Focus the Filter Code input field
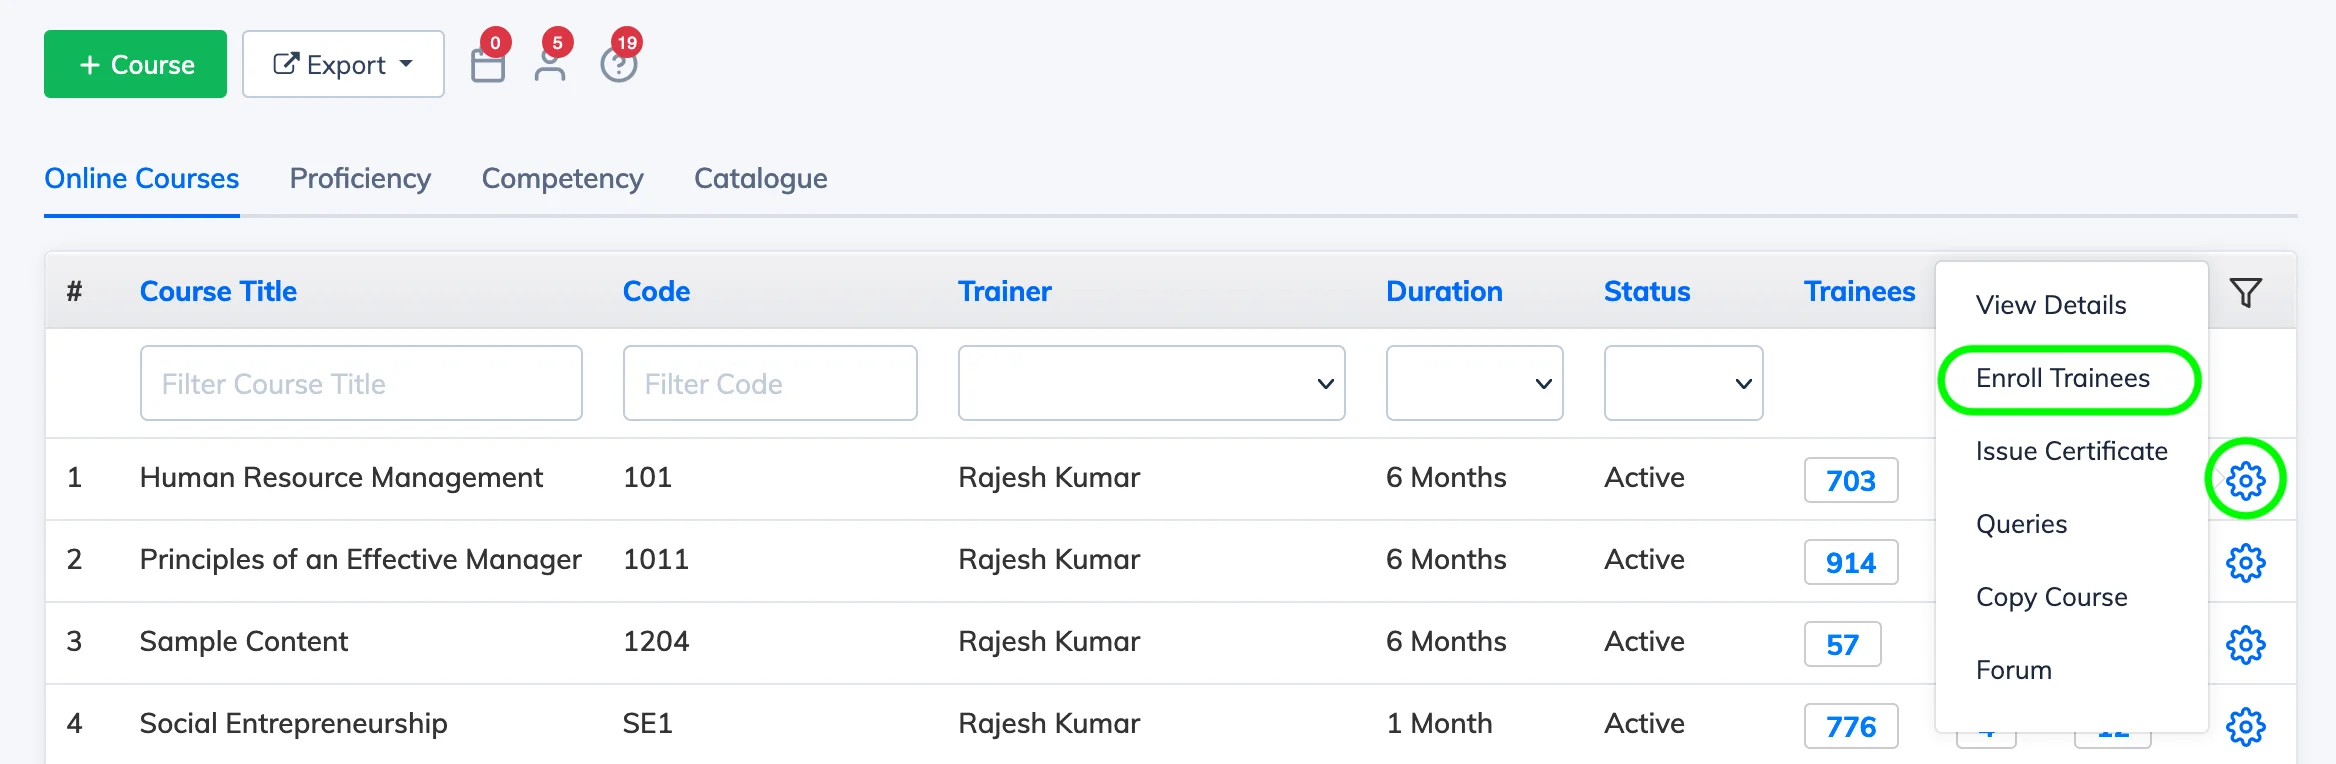Image resolution: width=2336 pixels, height=764 pixels. pyautogui.click(x=770, y=383)
